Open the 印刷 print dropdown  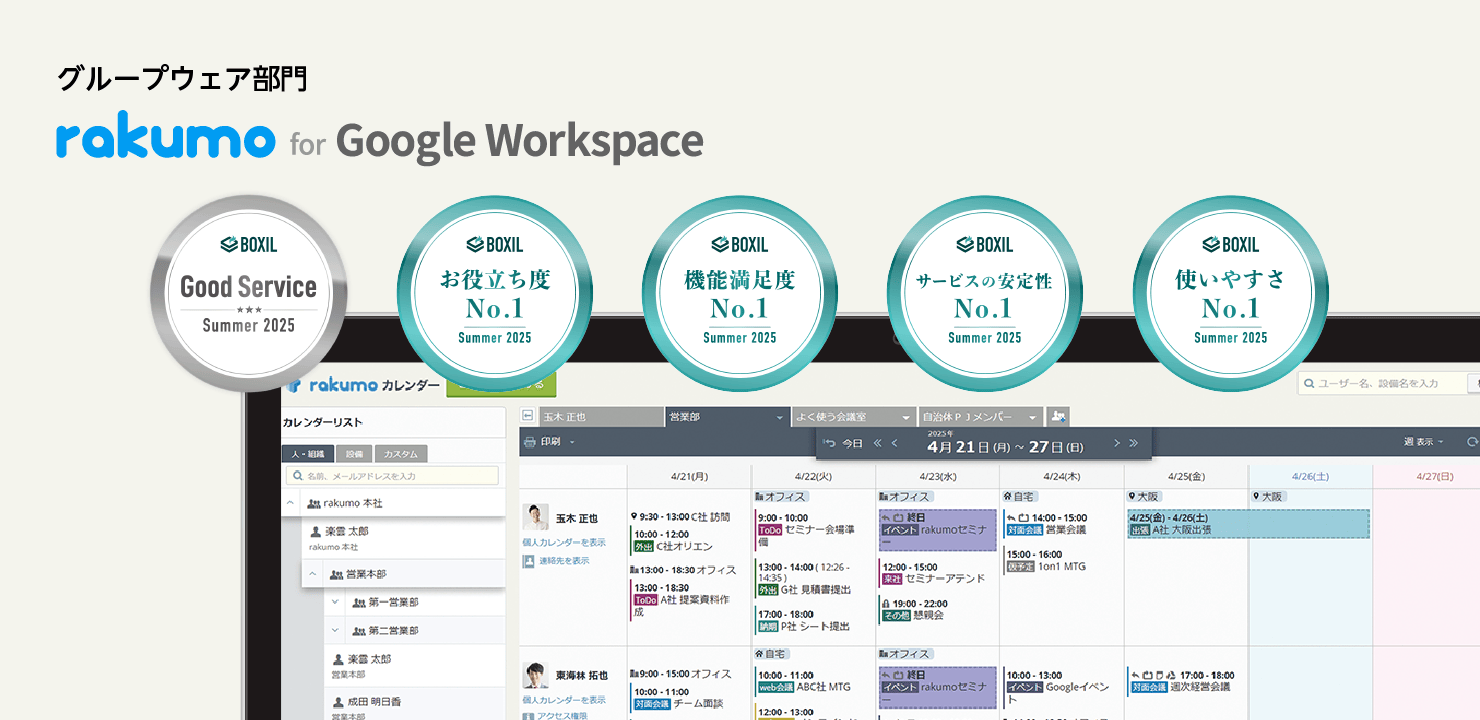pyautogui.click(x=572, y=442)
